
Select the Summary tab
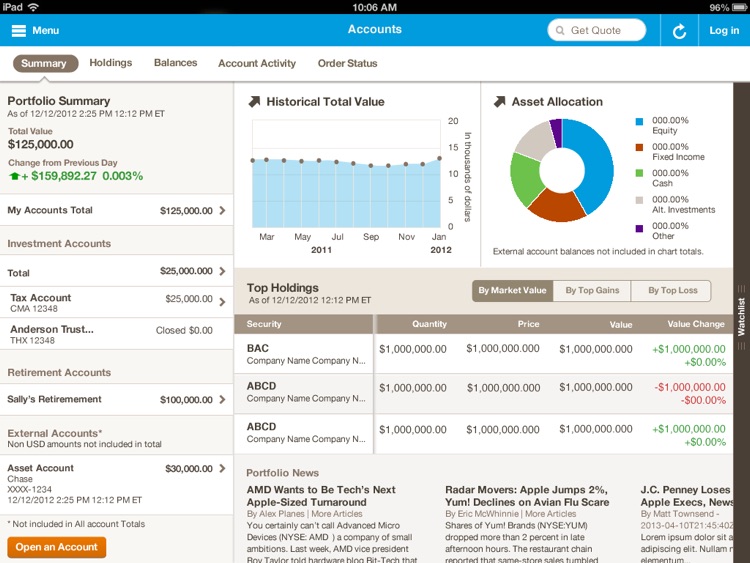[45, 63]
